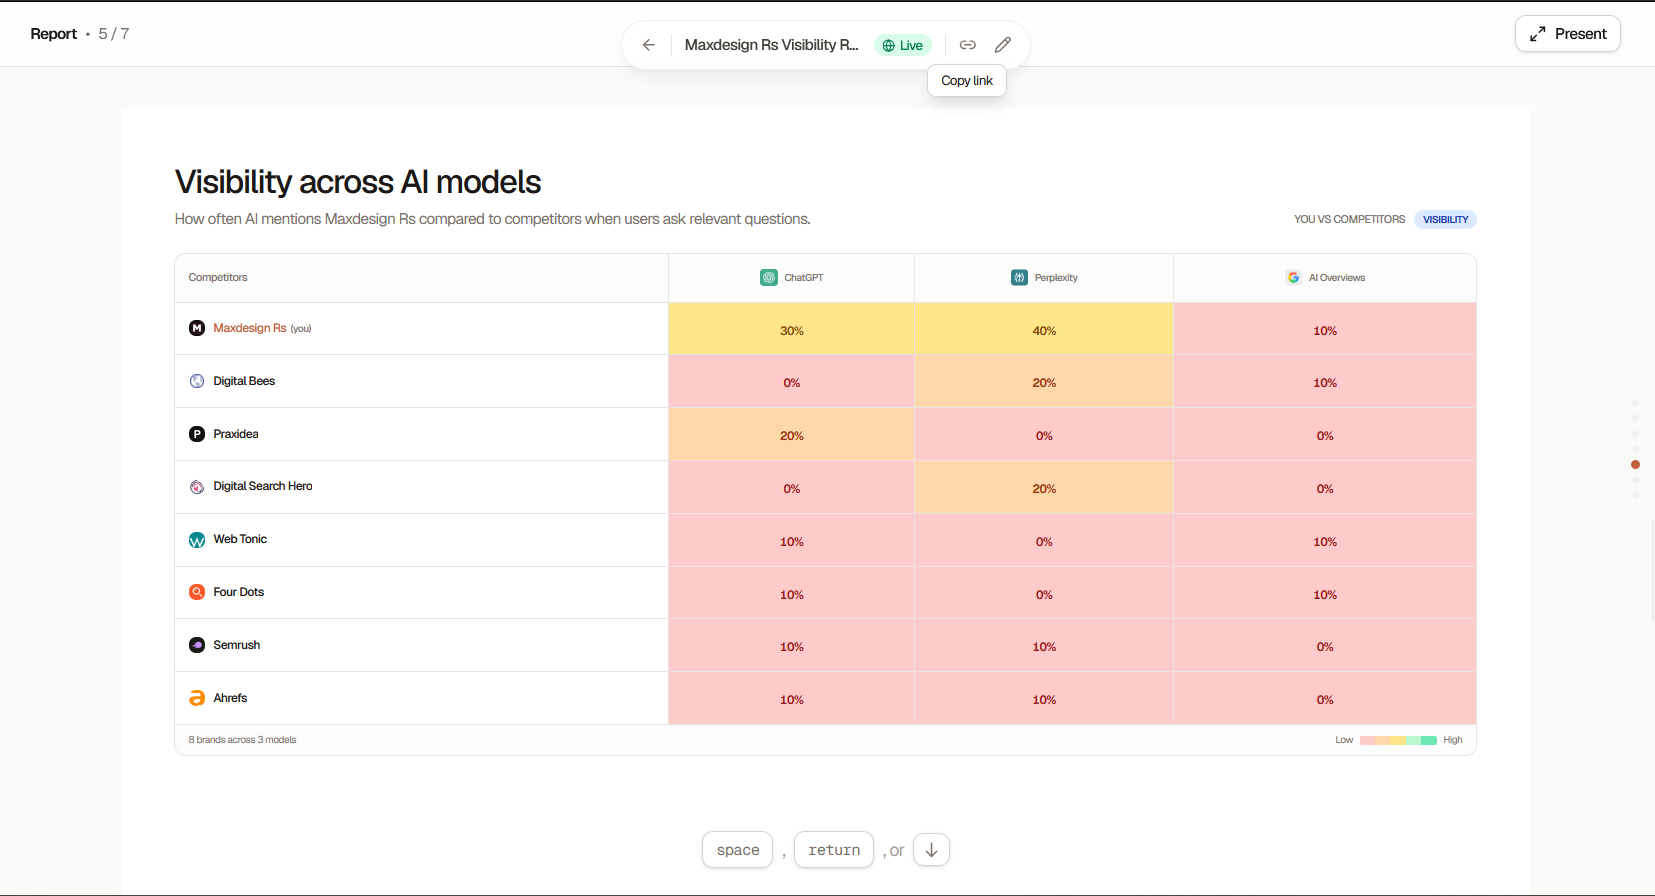This screenshot has height=896, width=1655.
Task: Click Four Dots AI Overviews 10% cell
Action: (1325, 594)
